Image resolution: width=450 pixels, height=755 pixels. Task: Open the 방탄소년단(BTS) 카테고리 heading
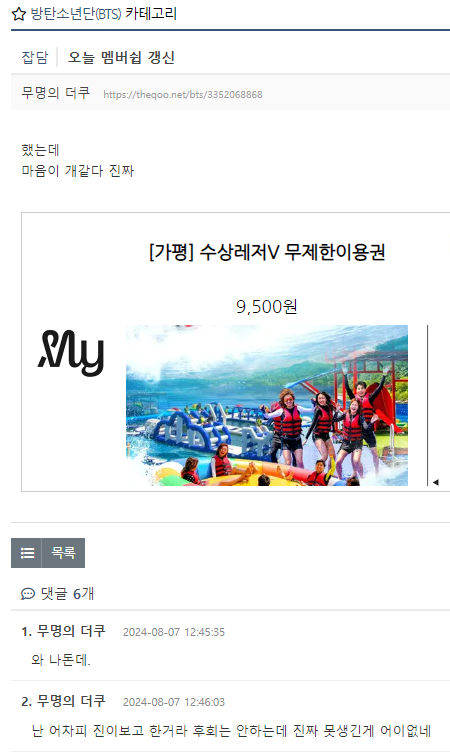click(x=103, y=13)
